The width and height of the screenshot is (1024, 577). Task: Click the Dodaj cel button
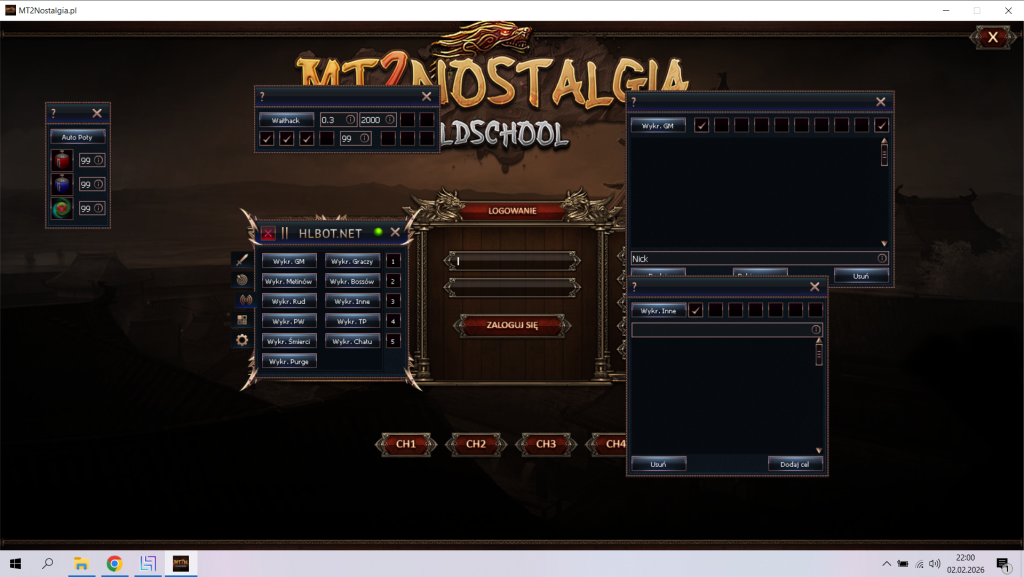[x=795, y=464]
